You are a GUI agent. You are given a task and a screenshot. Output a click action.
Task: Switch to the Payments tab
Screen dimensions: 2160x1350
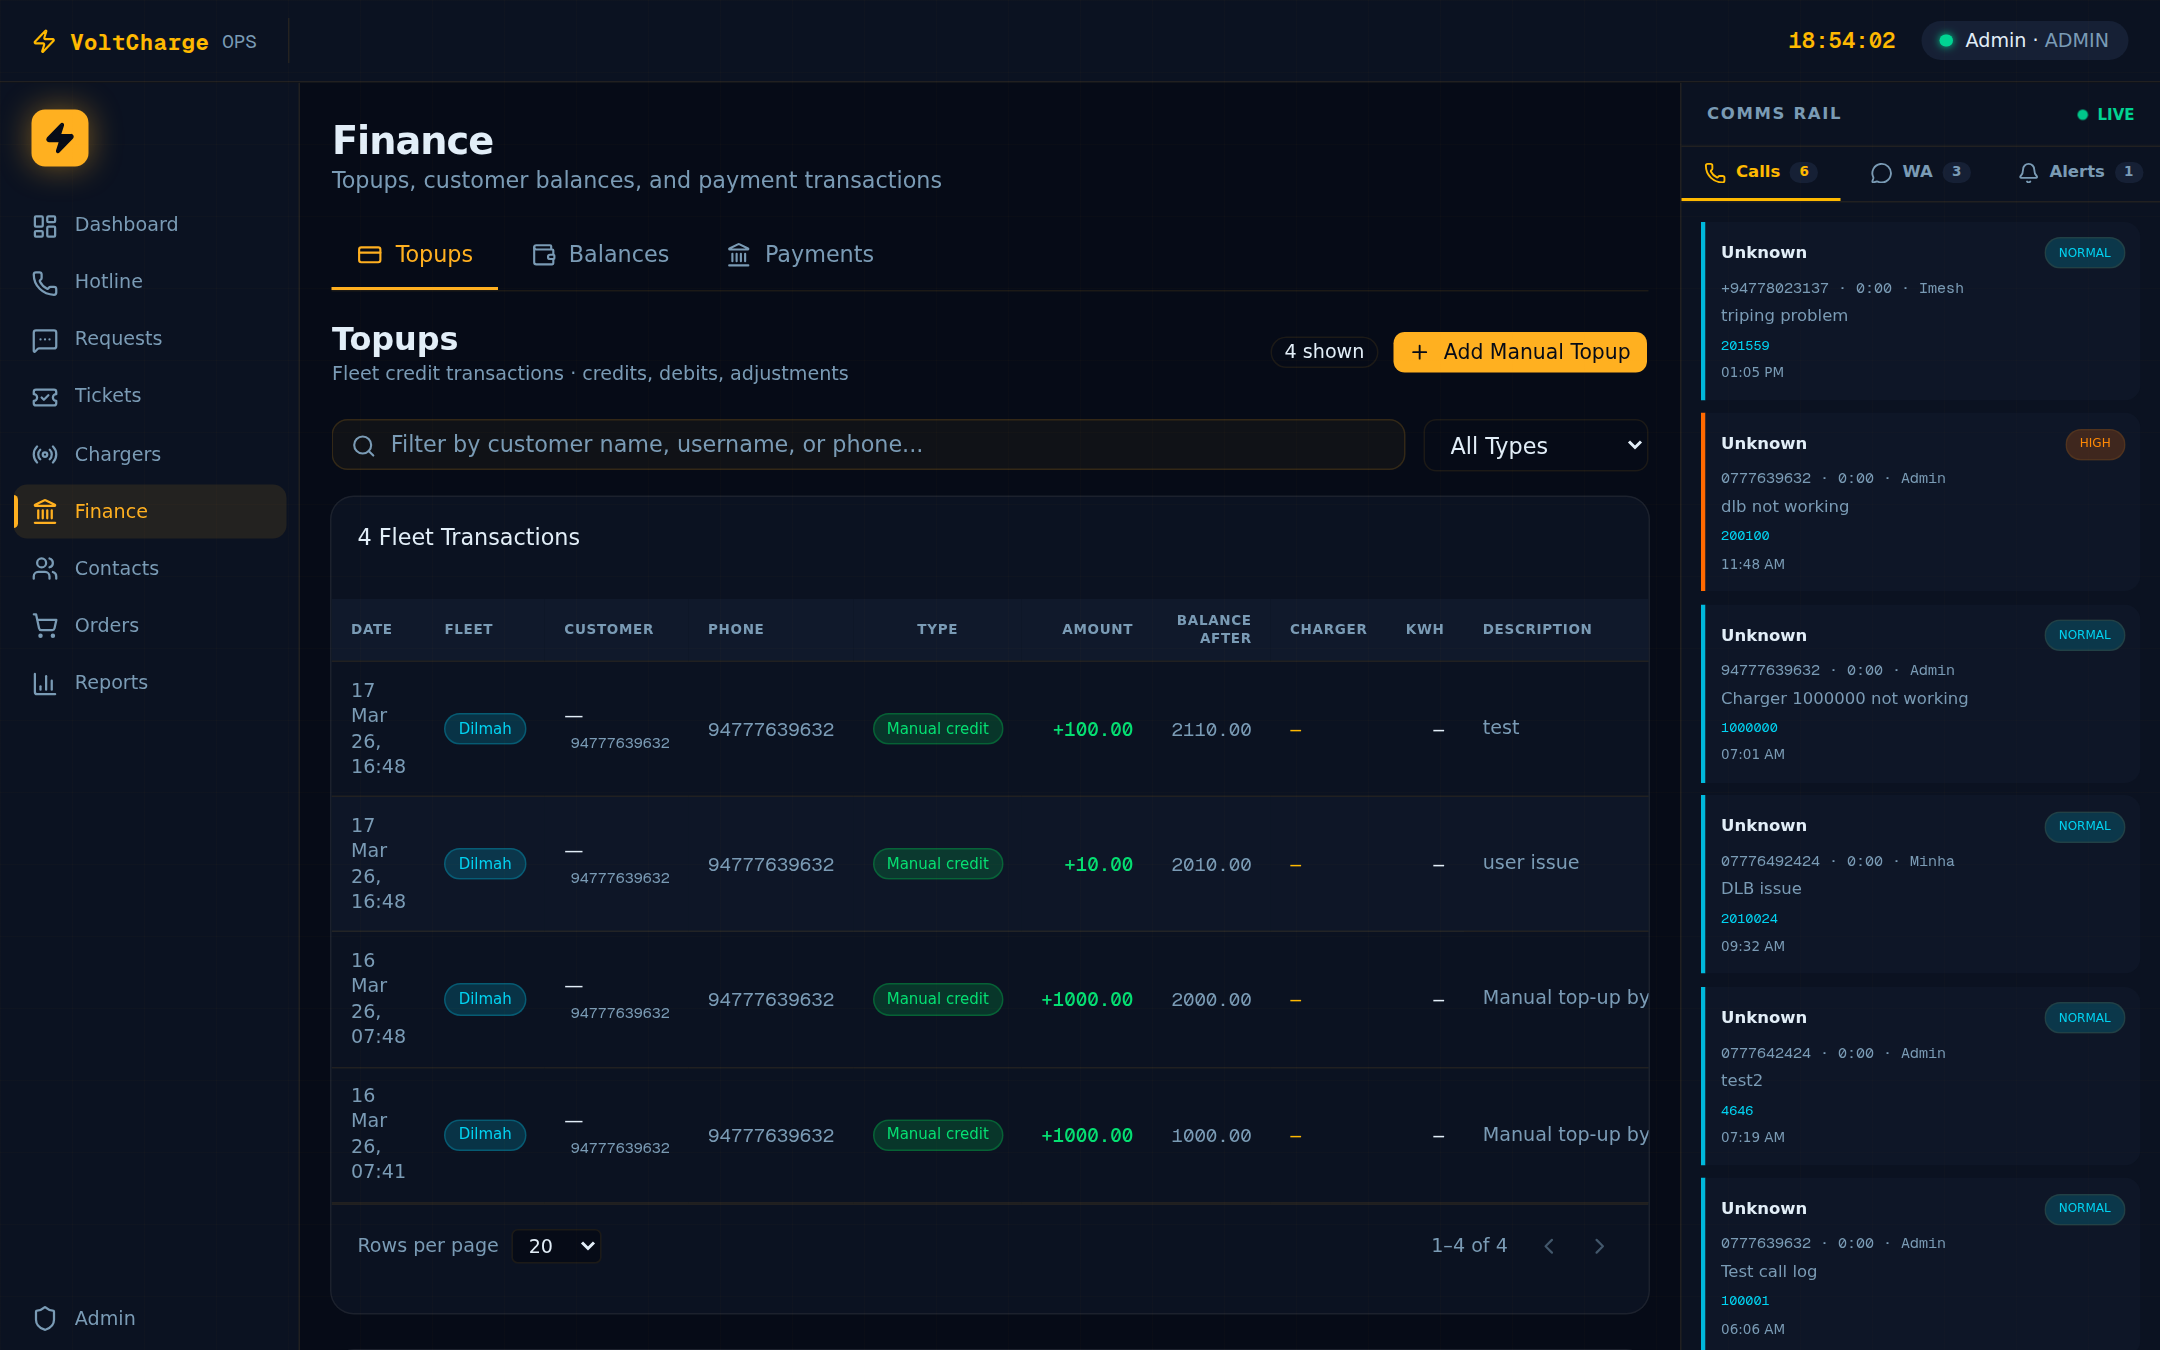(800, 255)
